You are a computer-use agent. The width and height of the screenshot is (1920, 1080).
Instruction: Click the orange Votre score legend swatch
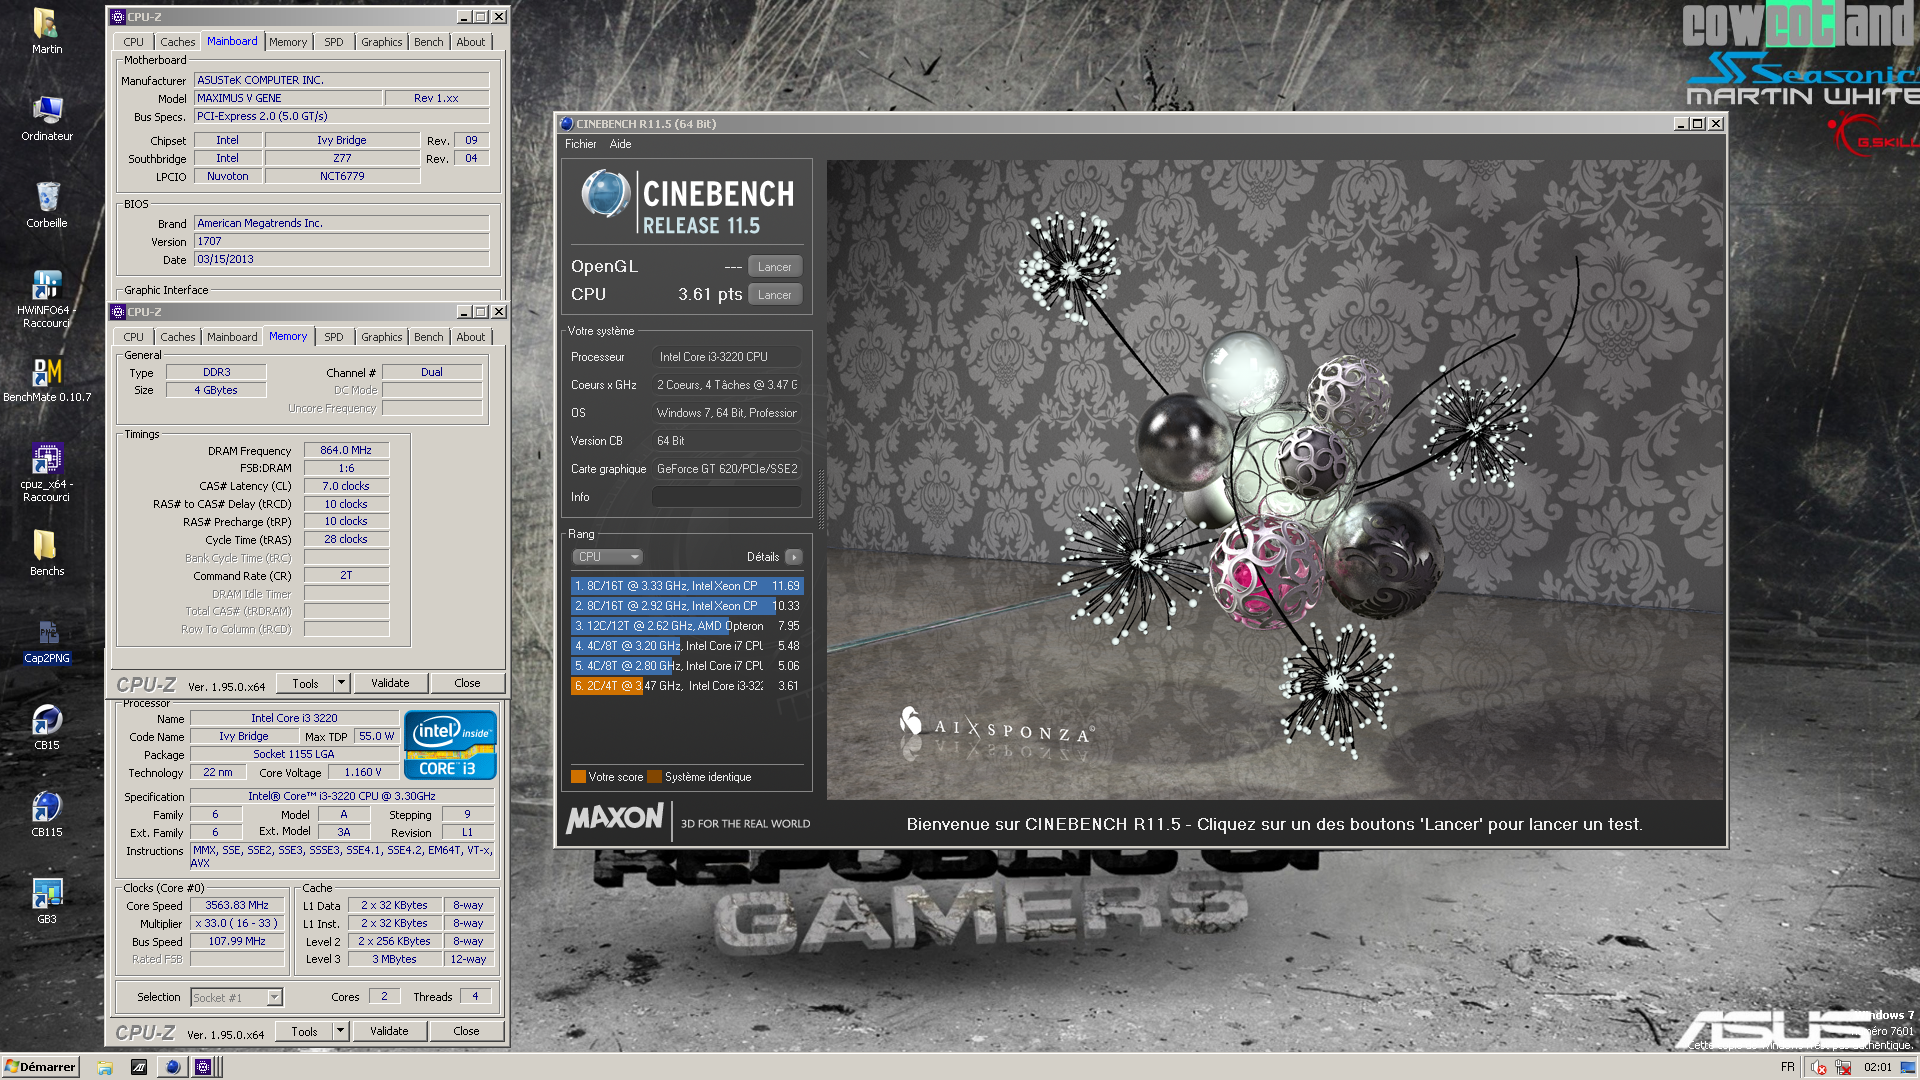tap(577, 777)
